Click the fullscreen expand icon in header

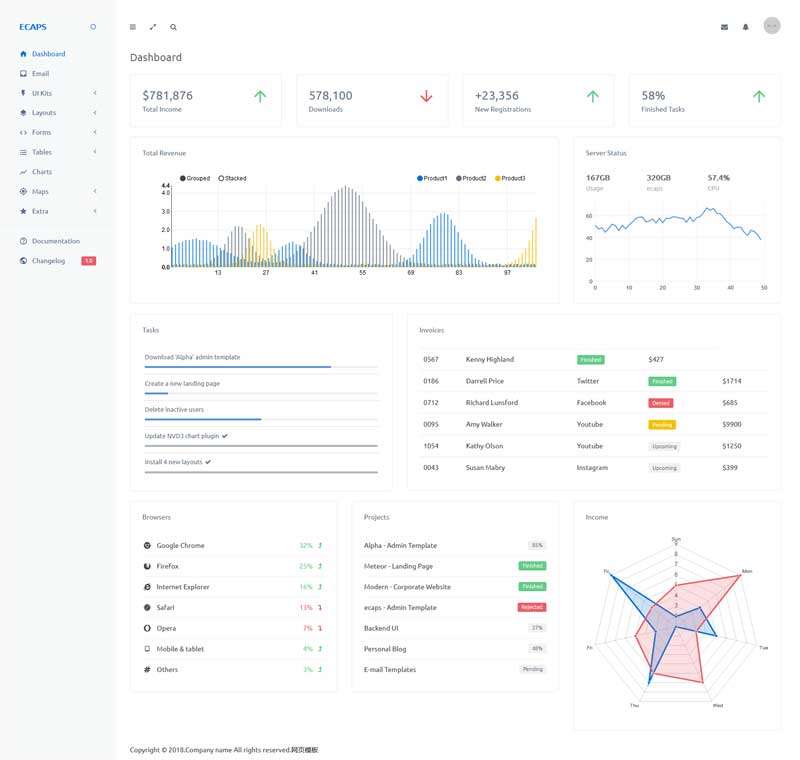(x=153, y=27)
